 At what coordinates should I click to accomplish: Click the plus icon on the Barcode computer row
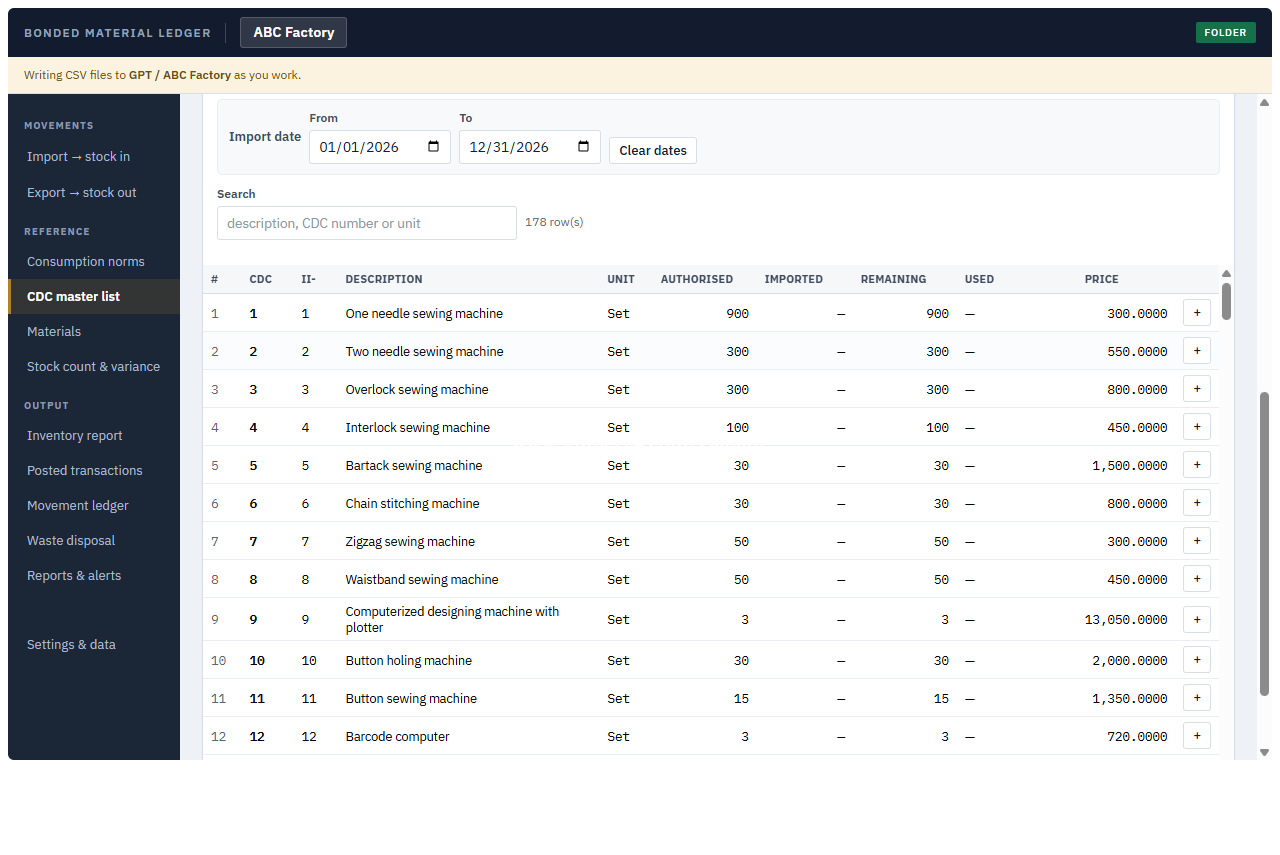1197,736
